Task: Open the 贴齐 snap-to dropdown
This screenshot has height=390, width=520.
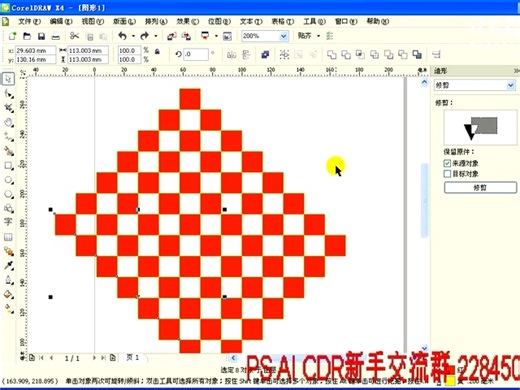Action: pos(318,36)
